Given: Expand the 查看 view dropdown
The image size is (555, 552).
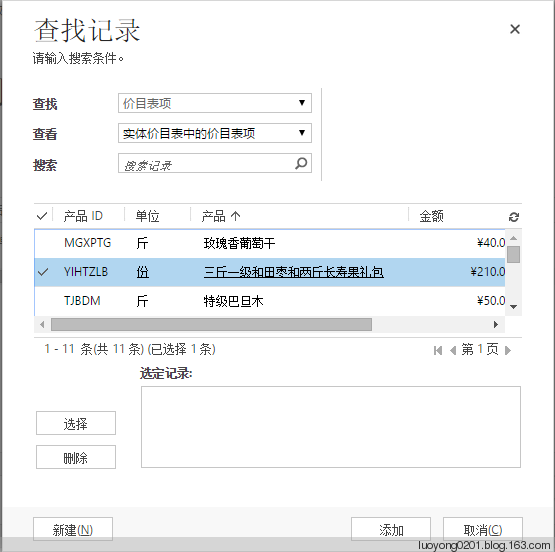Looking at the screenshot, I should pos(215,133).
